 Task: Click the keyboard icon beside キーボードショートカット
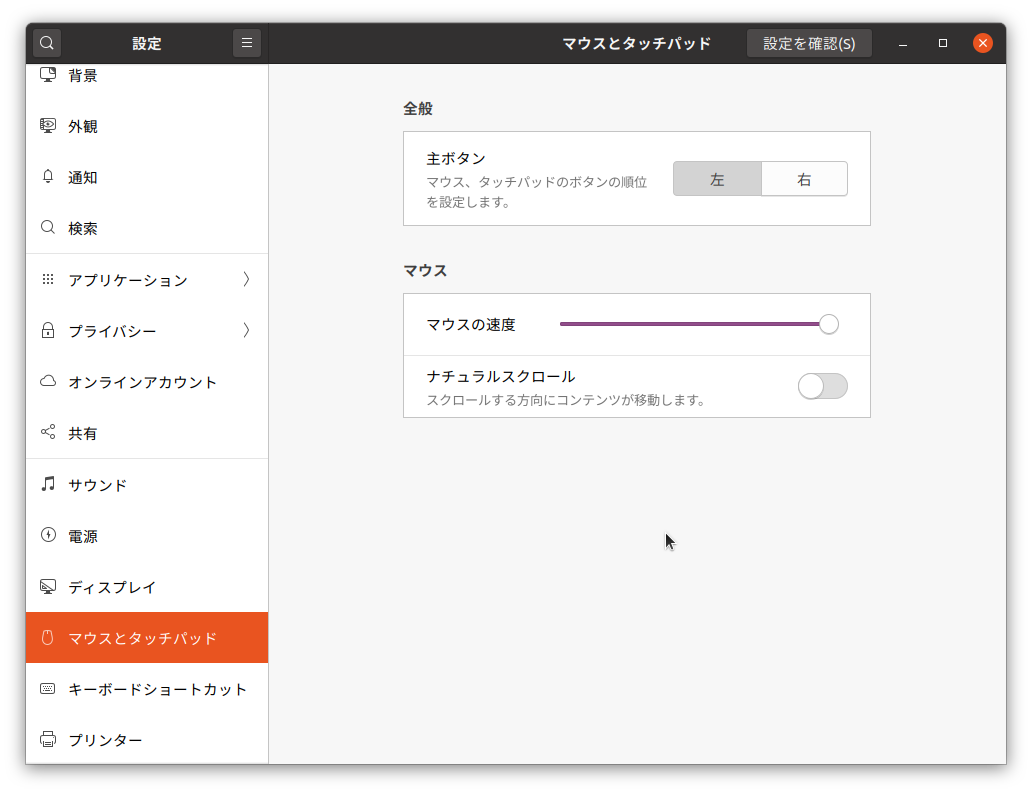48,688
